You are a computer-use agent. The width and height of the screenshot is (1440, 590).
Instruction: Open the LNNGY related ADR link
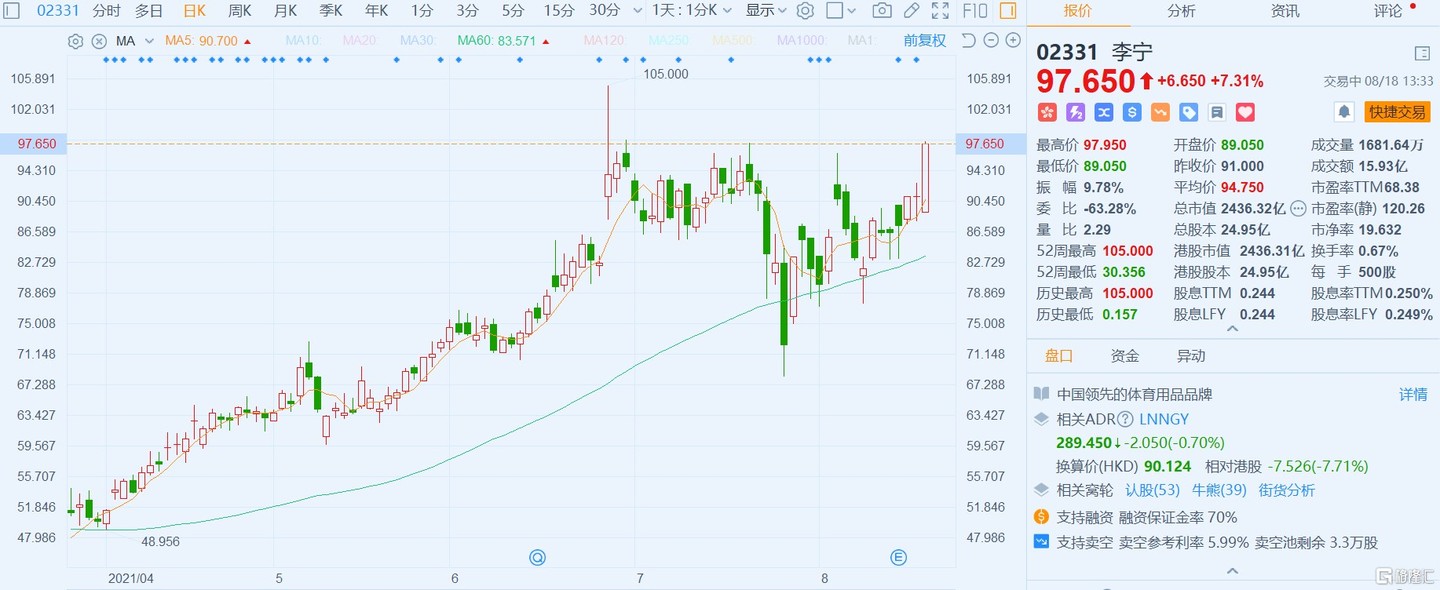tap(1164, 419)
